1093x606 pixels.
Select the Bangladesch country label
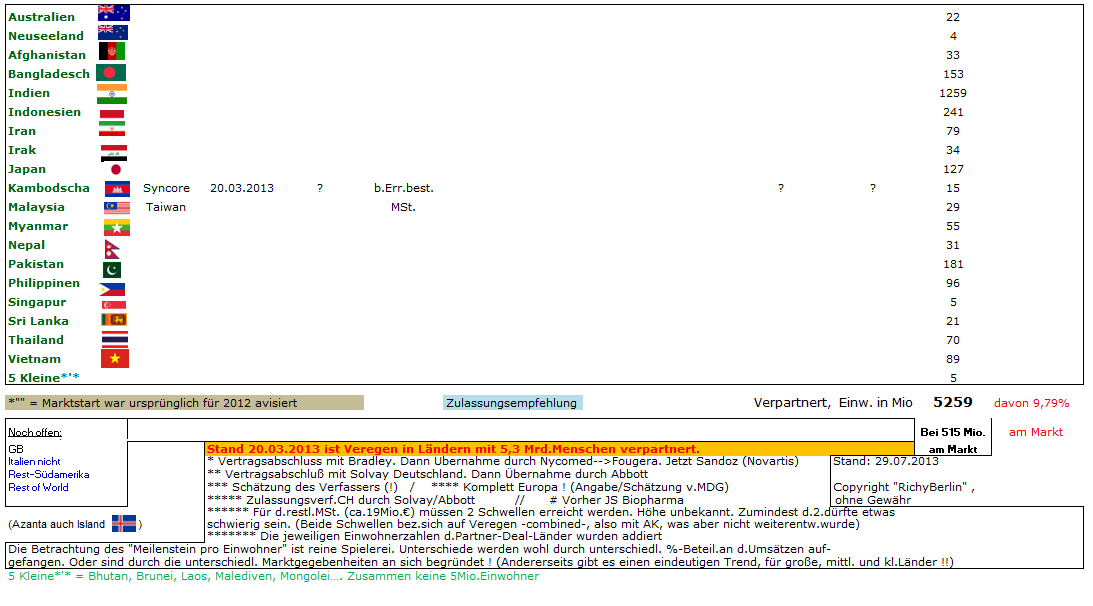49,74
